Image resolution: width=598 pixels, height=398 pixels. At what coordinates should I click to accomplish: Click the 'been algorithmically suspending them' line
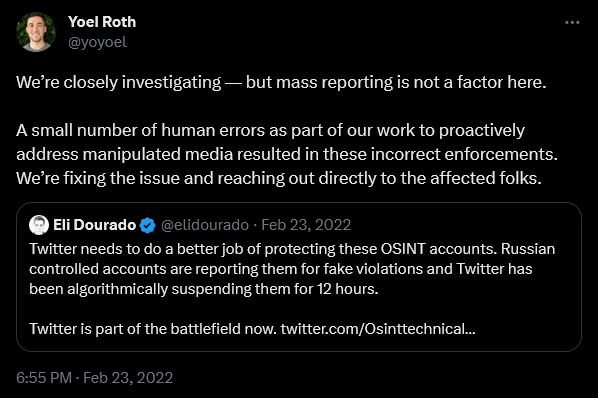click(204, 289)
